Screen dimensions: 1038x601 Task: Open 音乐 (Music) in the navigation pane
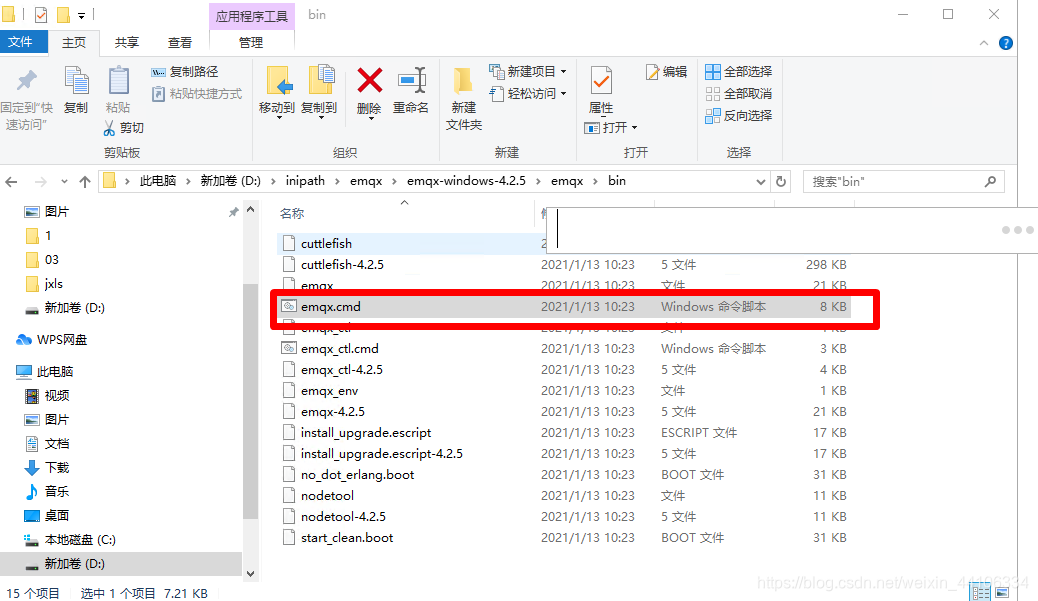tap(46, 491)
